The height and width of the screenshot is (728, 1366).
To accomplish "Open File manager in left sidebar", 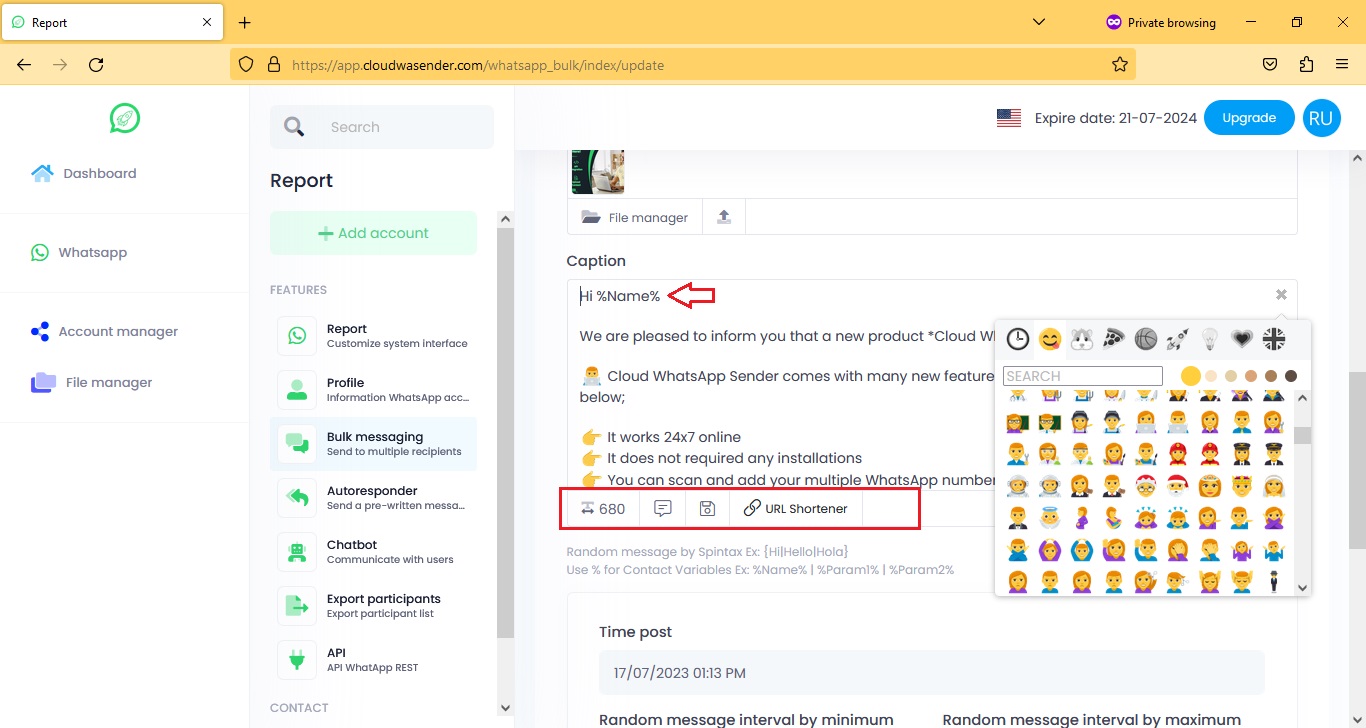I will 91,382.
